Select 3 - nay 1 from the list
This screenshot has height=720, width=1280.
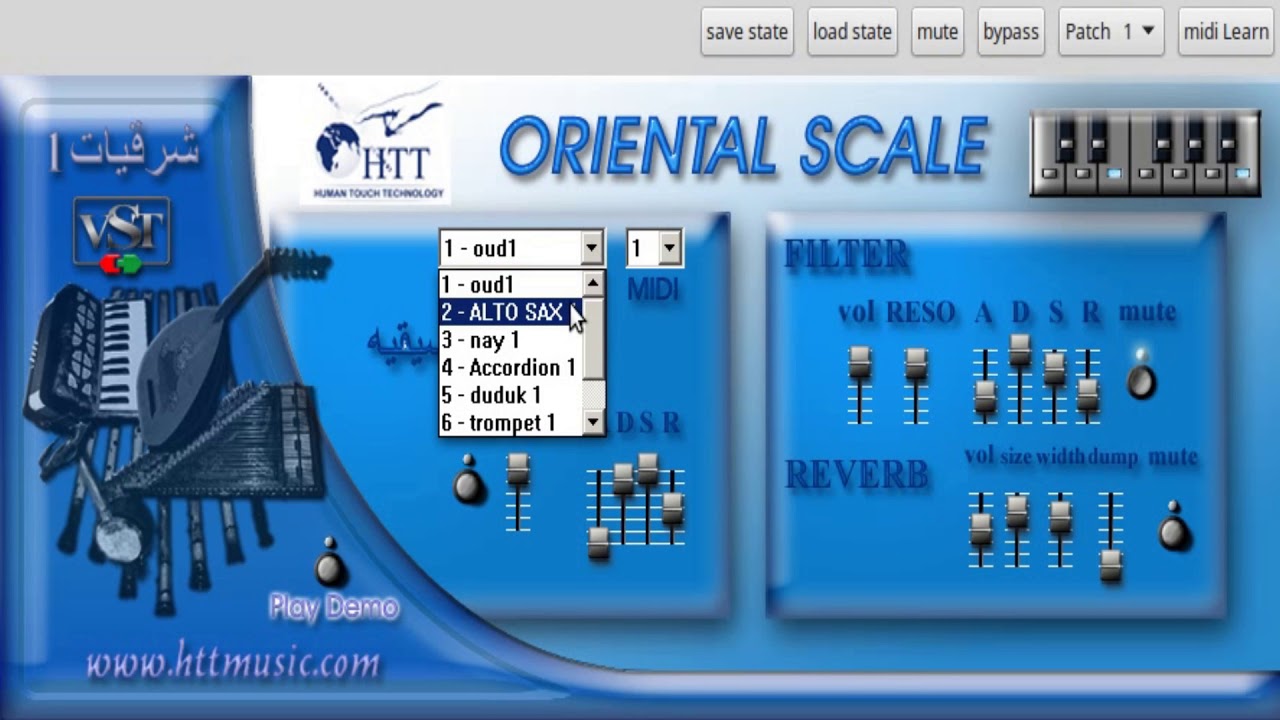click(510, 340)
